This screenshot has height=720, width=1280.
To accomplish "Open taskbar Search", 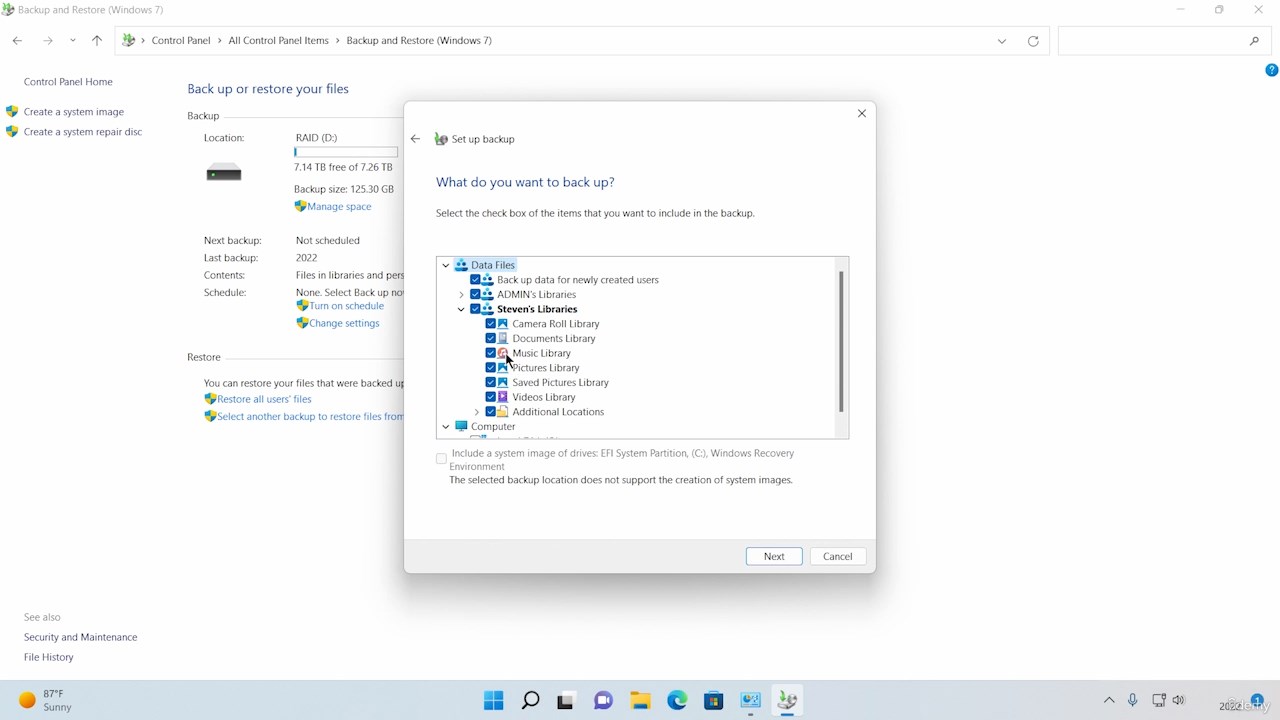I will point(530,700).
